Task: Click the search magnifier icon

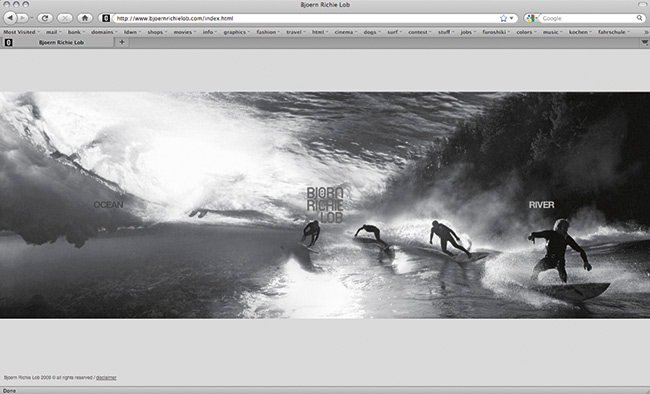Action: click(x=640, y=18)
